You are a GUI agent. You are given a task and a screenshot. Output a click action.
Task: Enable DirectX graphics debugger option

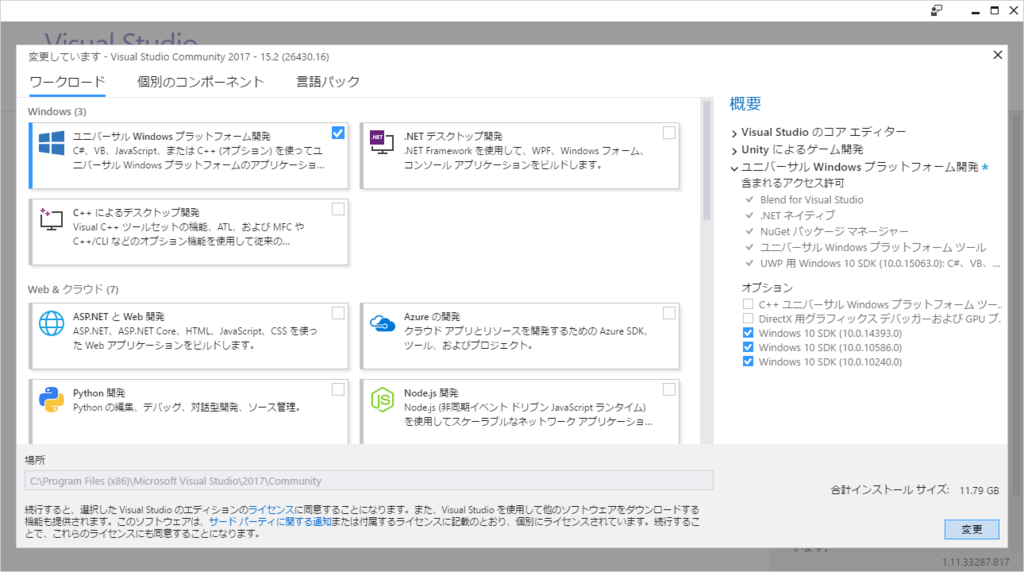748,319
